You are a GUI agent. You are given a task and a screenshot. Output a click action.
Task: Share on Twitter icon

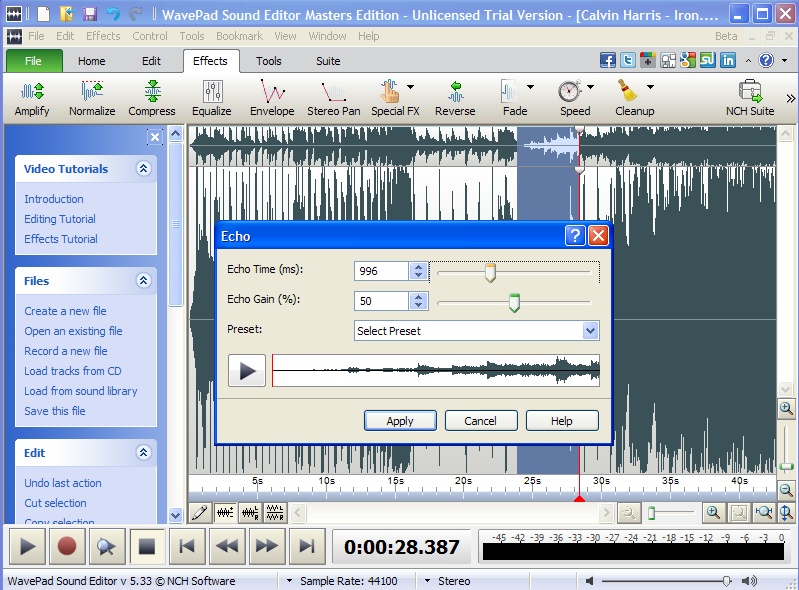pyautogui.click(x=628, y=61)
